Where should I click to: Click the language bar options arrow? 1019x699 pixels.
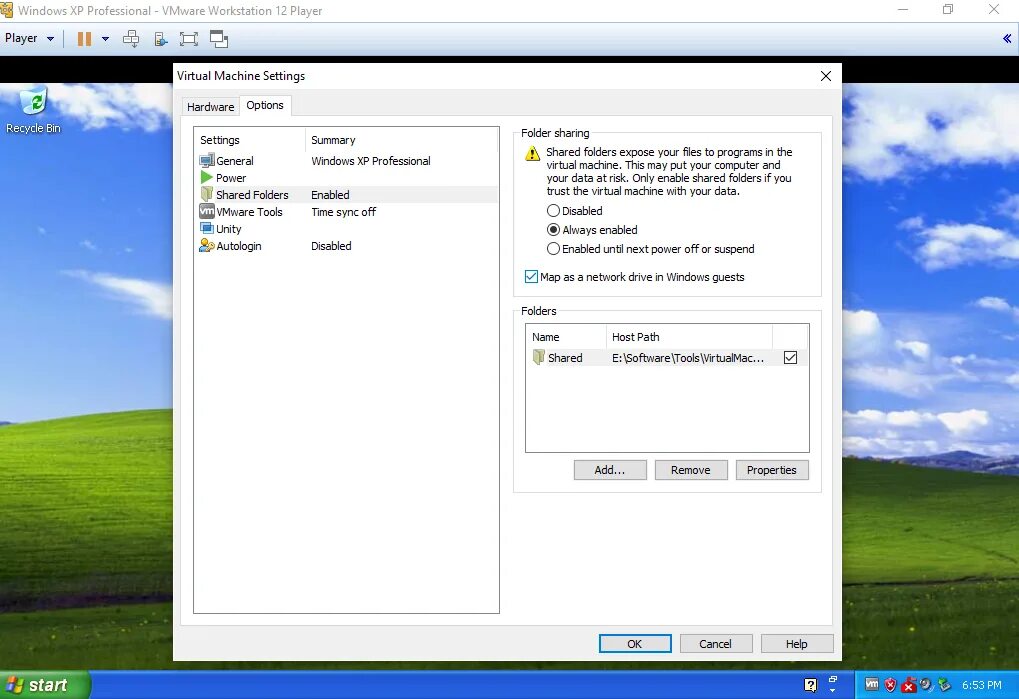pos(832,689)
